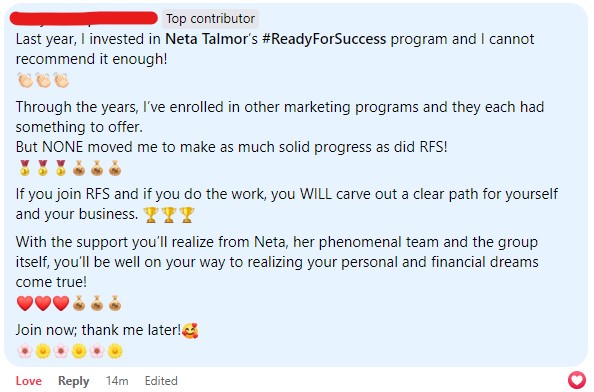This screenshot has height=392, width=594.
Task: Click the clapping hands emoji row
Action: coord(43,80)
